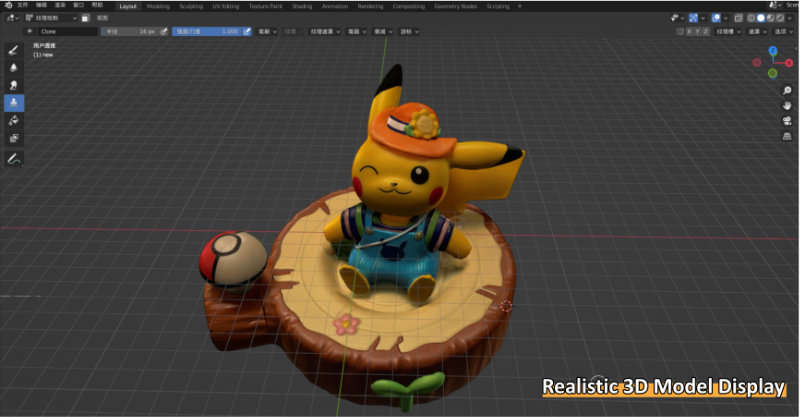Viewport: 800px width, 417px height.
Task: Open the 游标 cursor dropdown
Action: (409, 32)
